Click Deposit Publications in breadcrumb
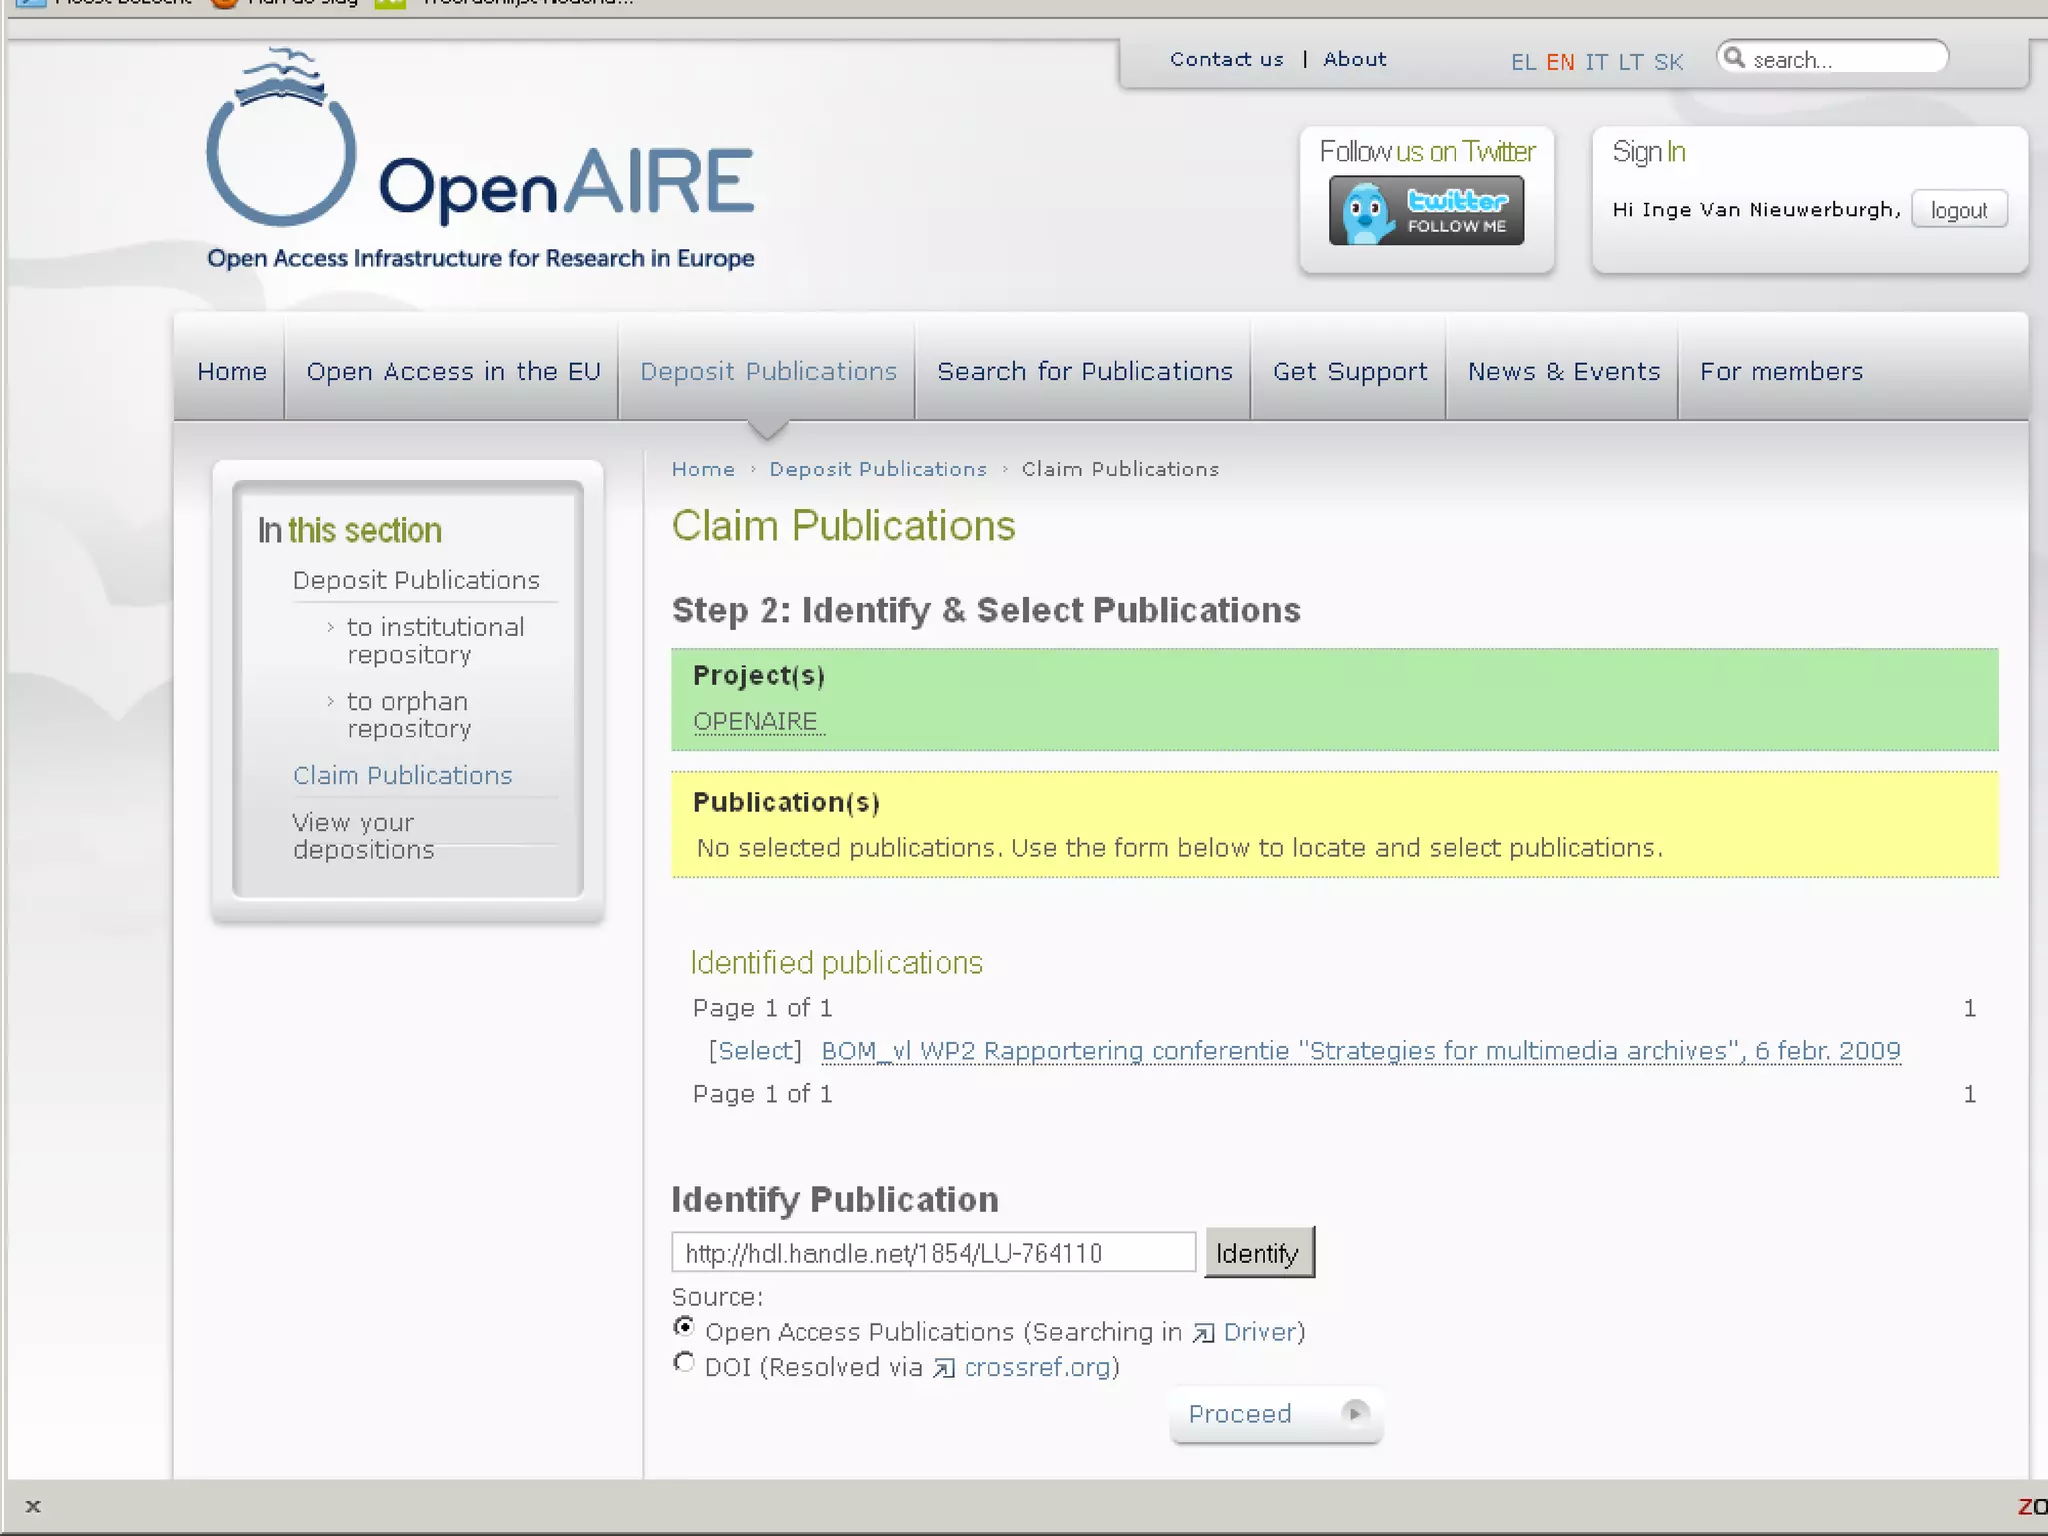2048x1536 pixels. point(877,469)
